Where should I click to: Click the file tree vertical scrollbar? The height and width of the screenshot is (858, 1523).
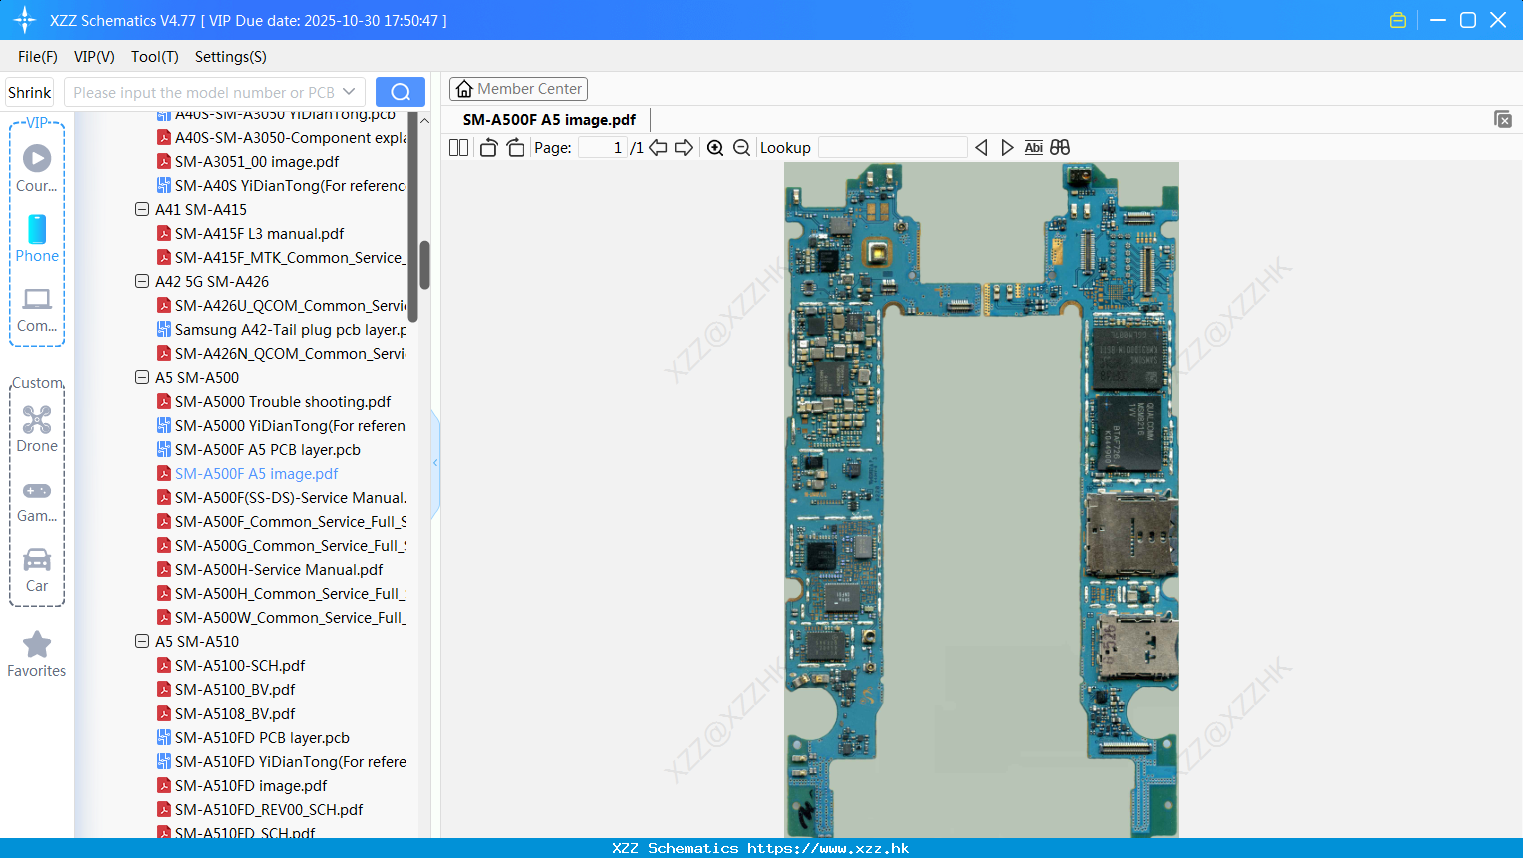pyautogui.click(x=424, y=265)
